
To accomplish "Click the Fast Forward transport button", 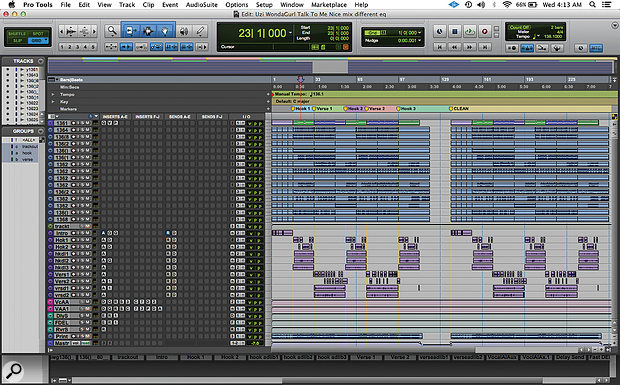I will point(470,47).
